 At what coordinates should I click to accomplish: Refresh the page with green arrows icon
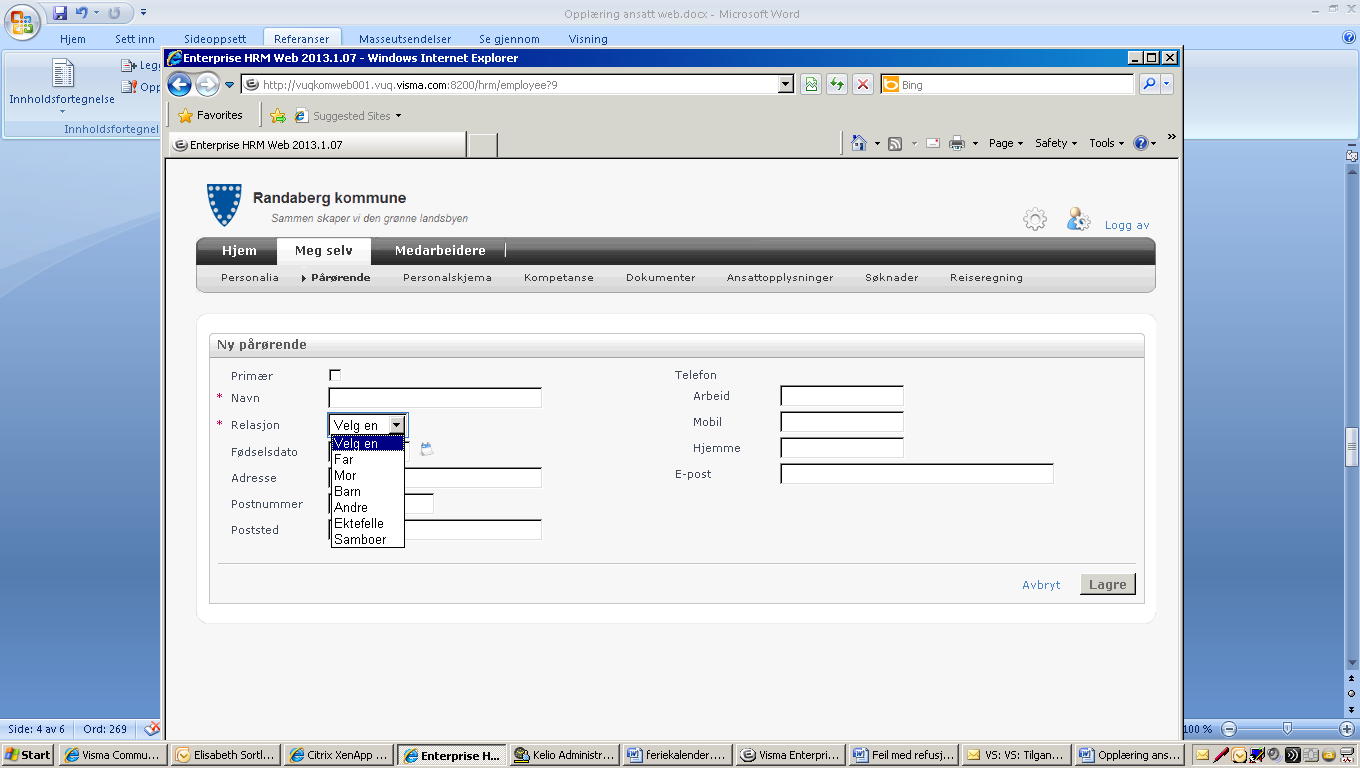(x=837, y=85)
